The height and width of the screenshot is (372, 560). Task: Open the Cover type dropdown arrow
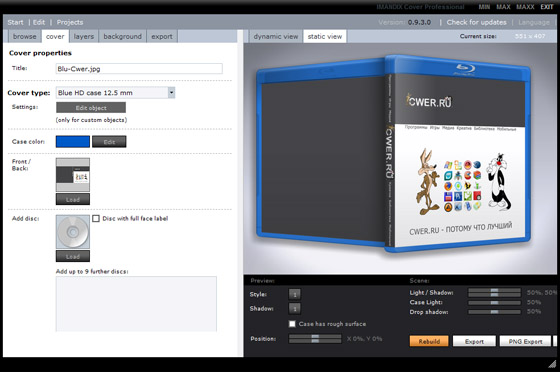[171, 93]
